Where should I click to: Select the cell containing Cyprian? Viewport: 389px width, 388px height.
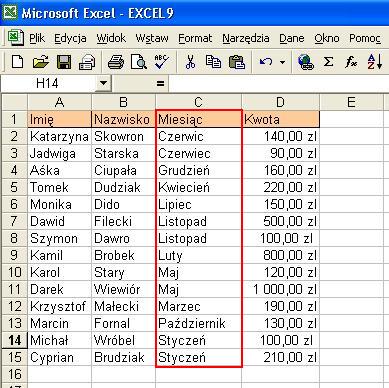point(59,357)
